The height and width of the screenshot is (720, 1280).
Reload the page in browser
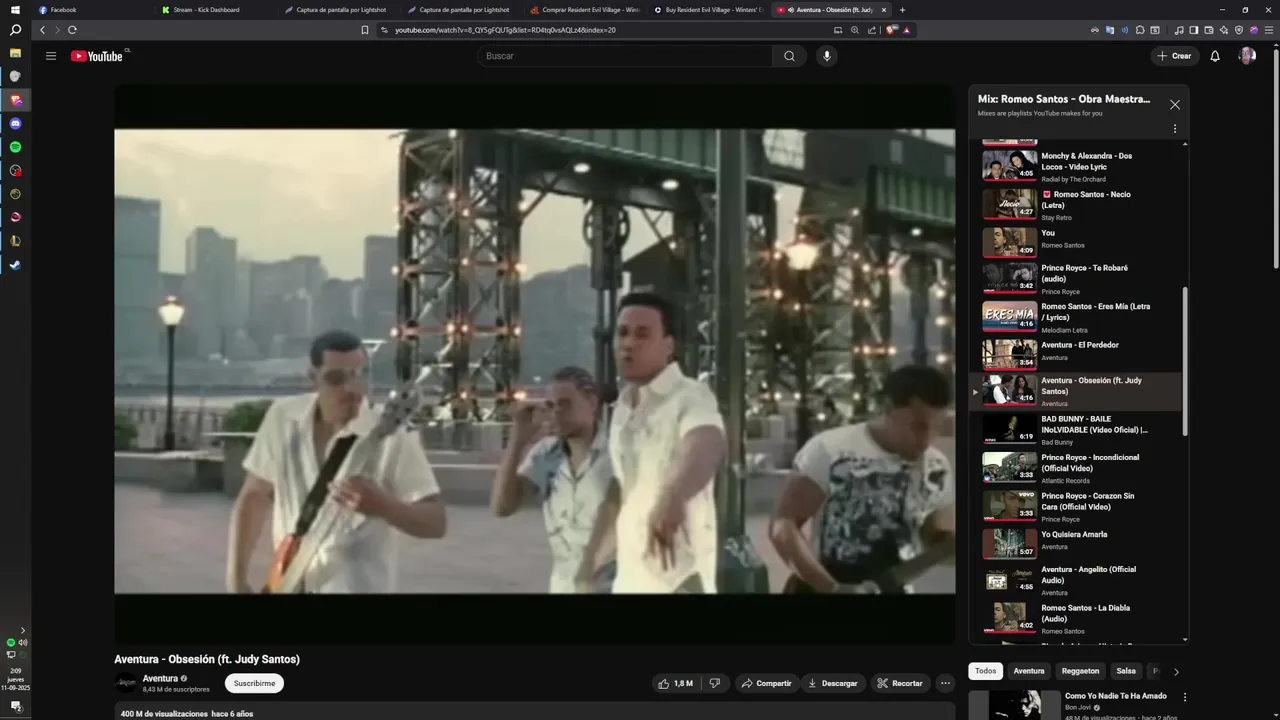point(72,30)
